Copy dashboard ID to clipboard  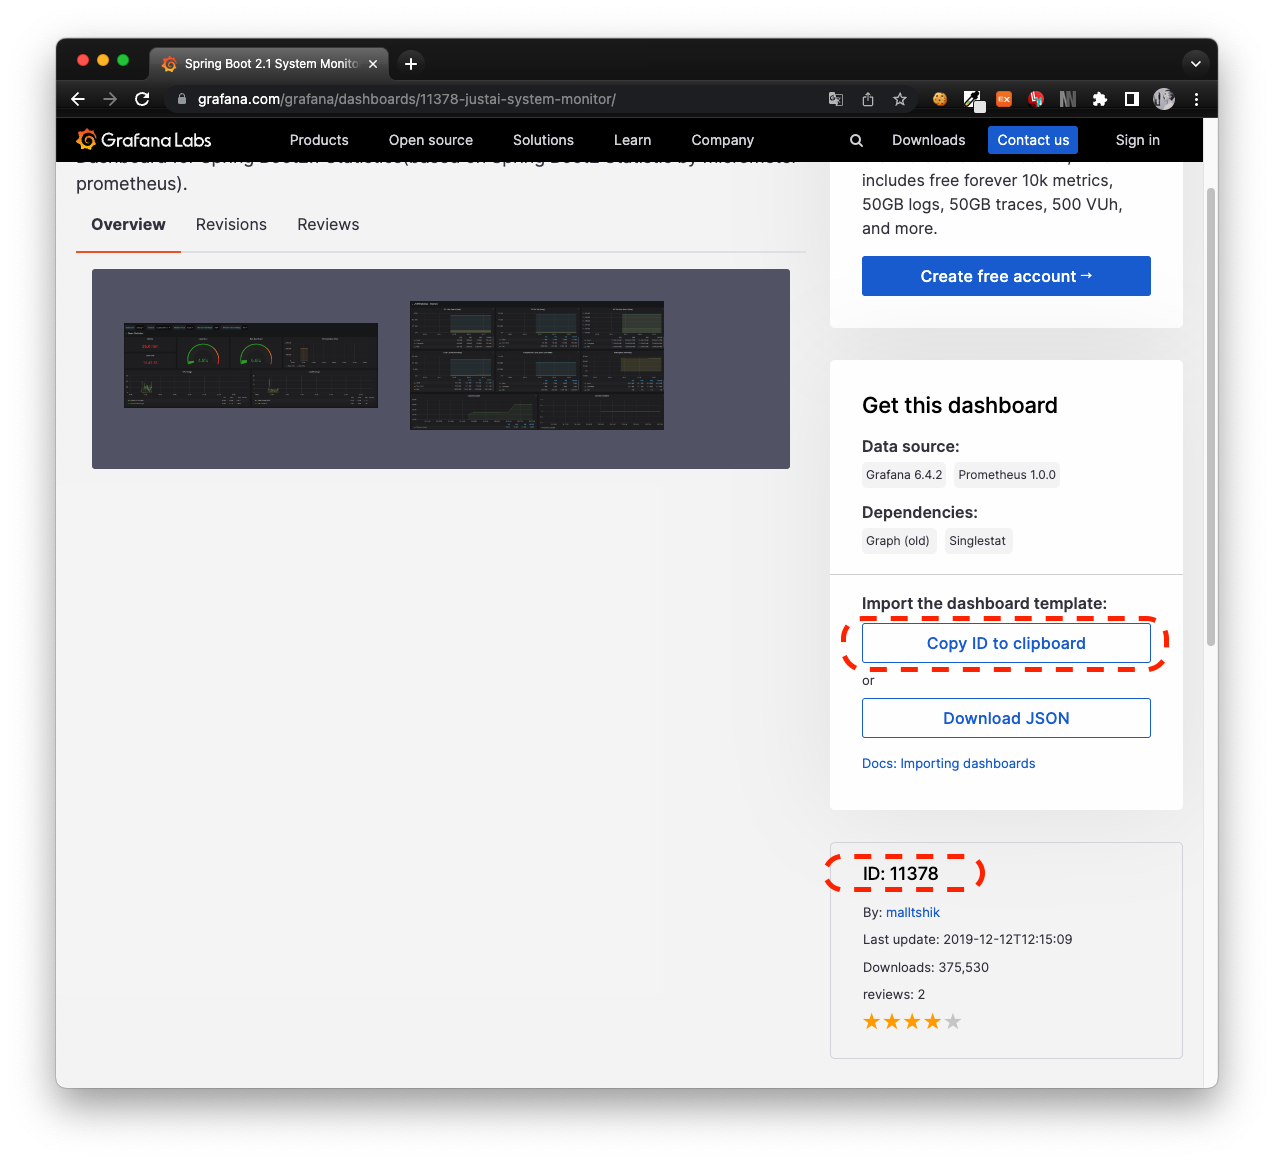1006,643
